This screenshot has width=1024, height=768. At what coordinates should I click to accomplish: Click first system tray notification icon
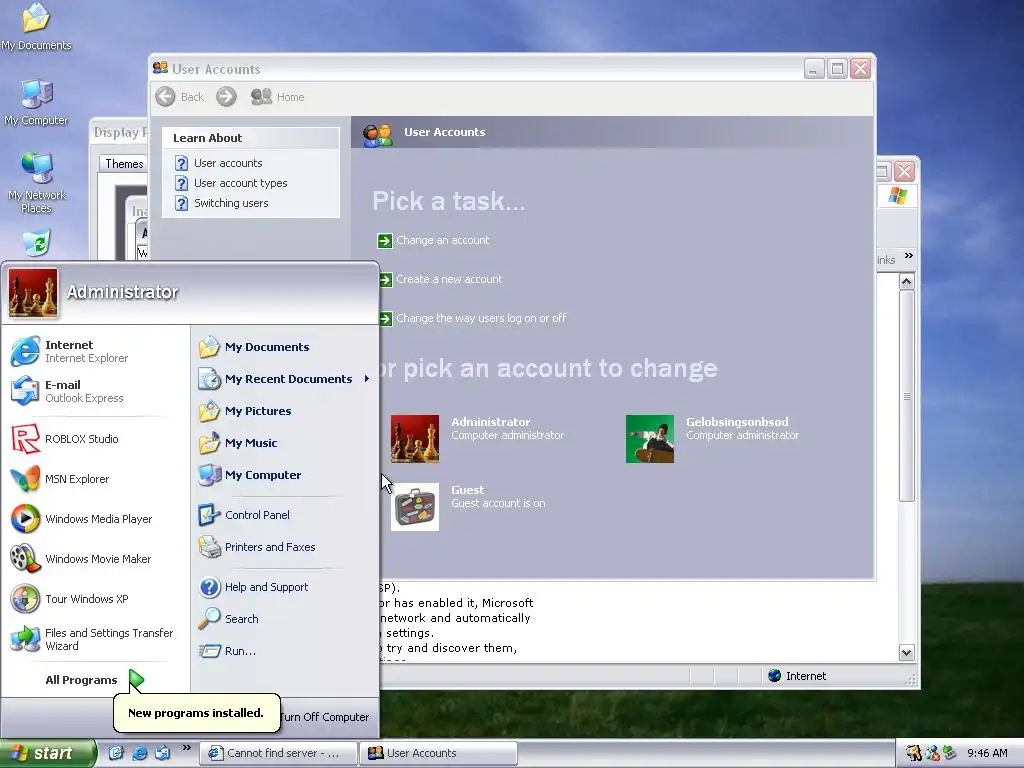click(914, 753)
